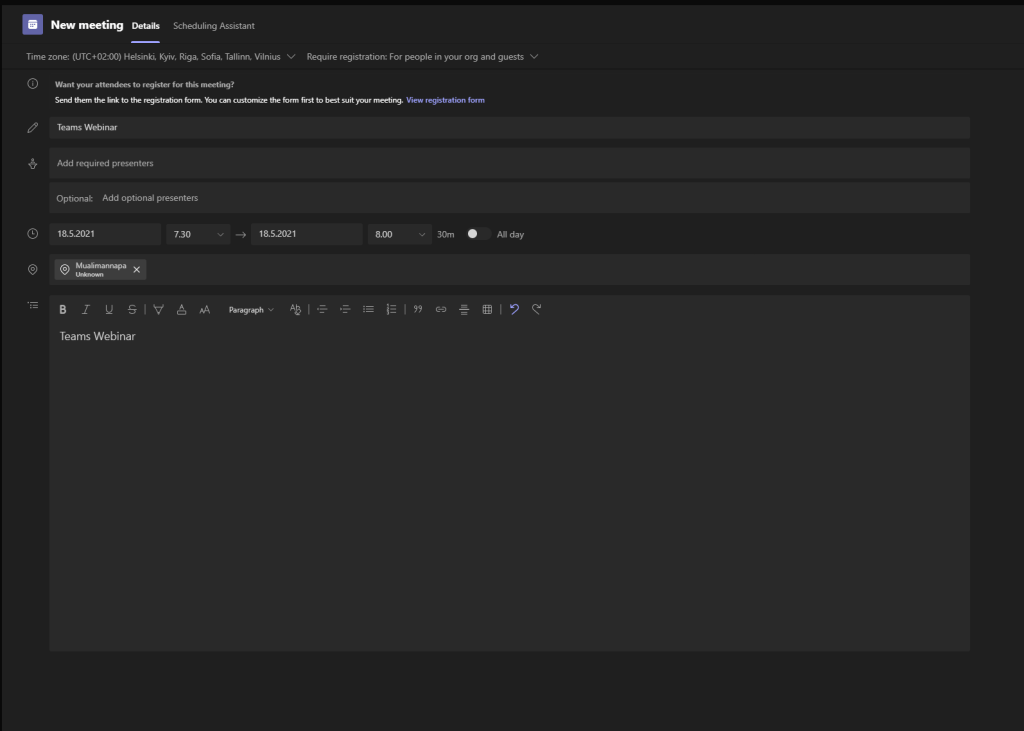Insert a hyperlink into the description

point(441,310)
